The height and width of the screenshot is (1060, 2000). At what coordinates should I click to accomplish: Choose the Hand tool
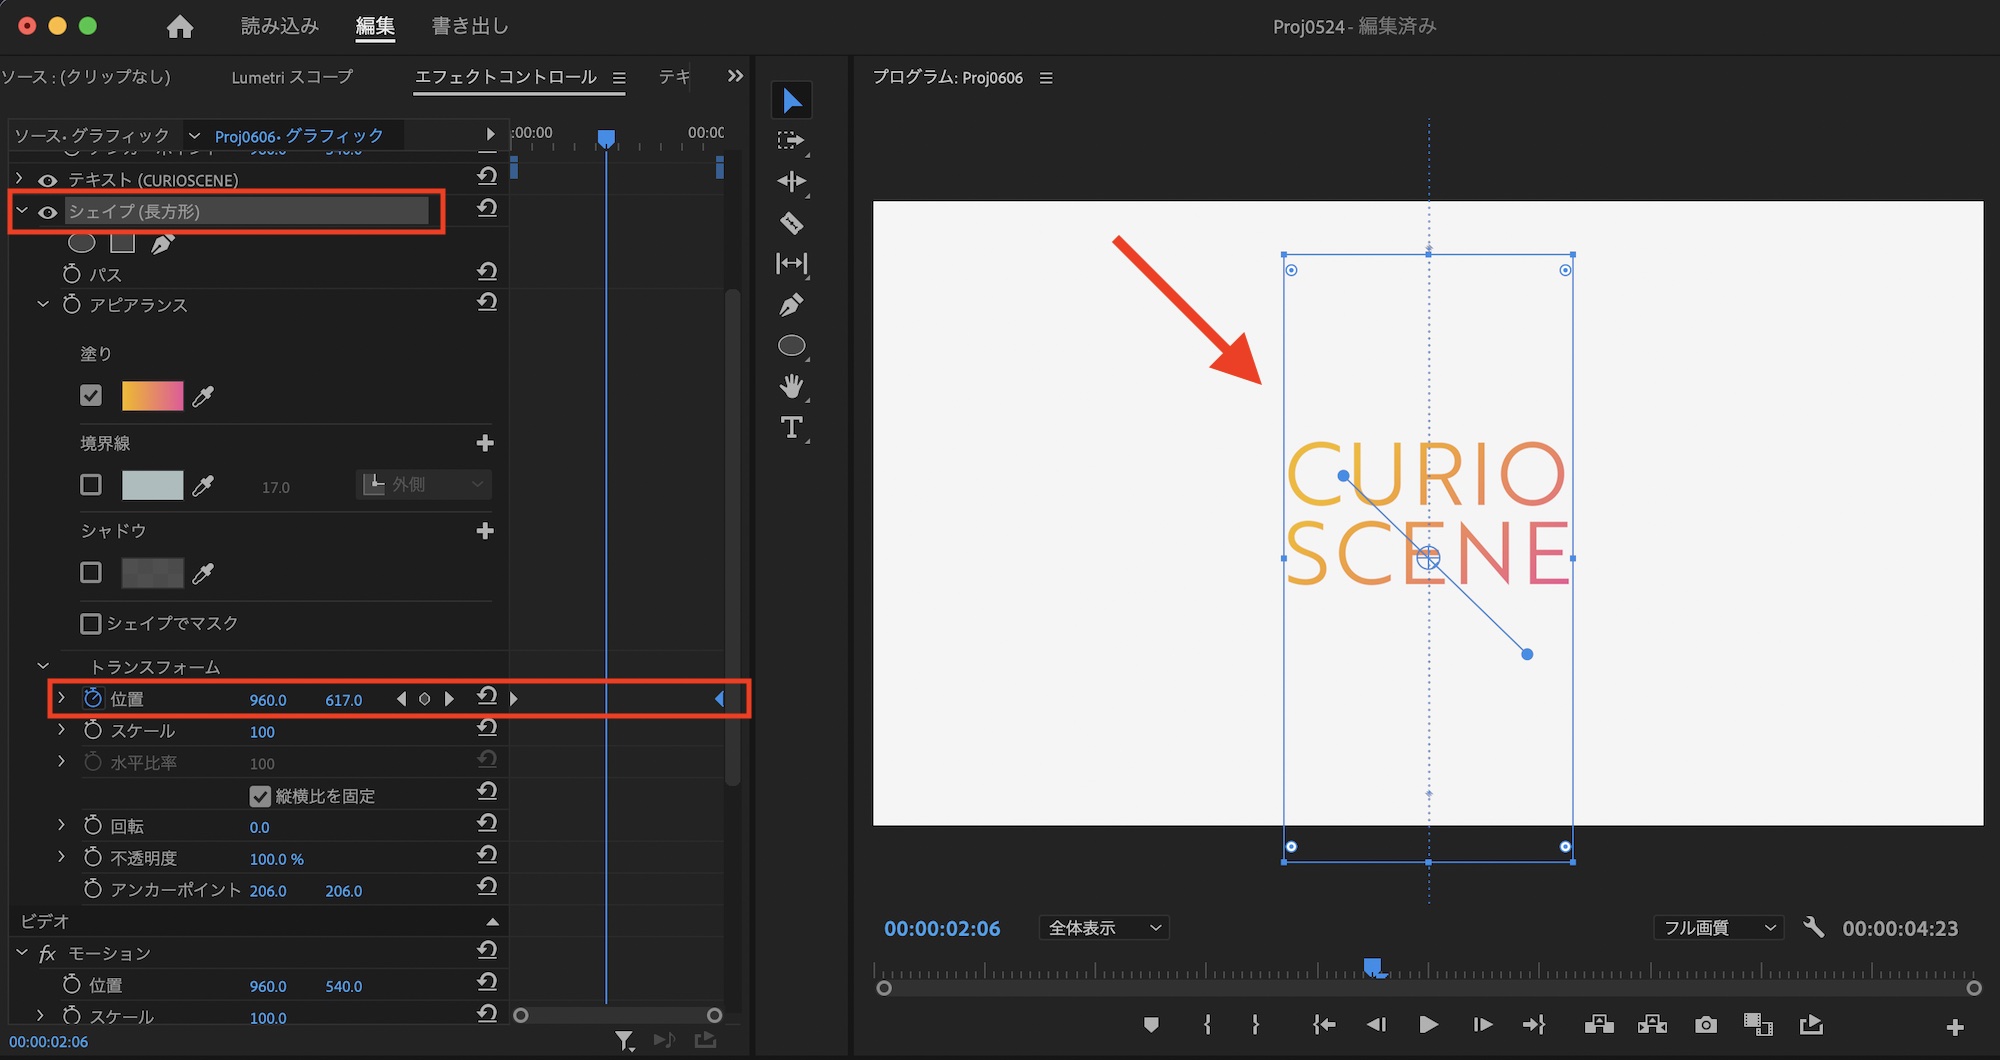pyautogui.click(x=791, y=386)
